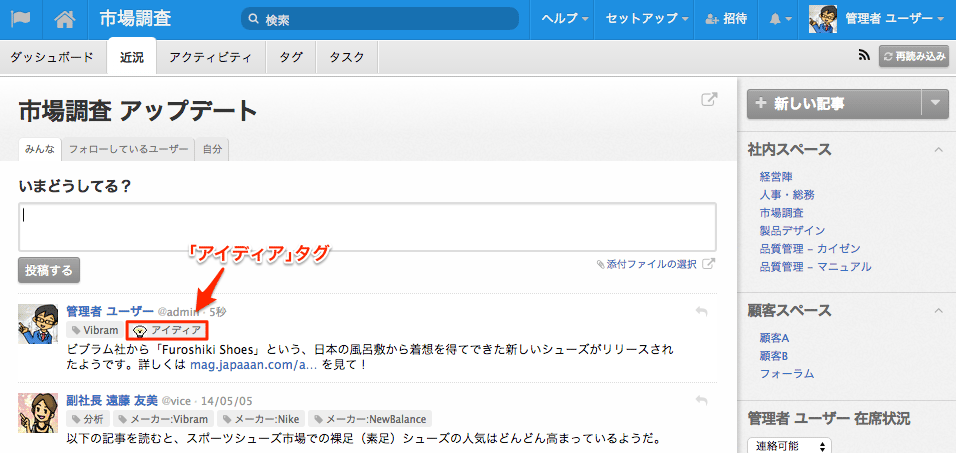
Task: Collapse the 顧客スペース section
Action: click(x=938, y=310)
